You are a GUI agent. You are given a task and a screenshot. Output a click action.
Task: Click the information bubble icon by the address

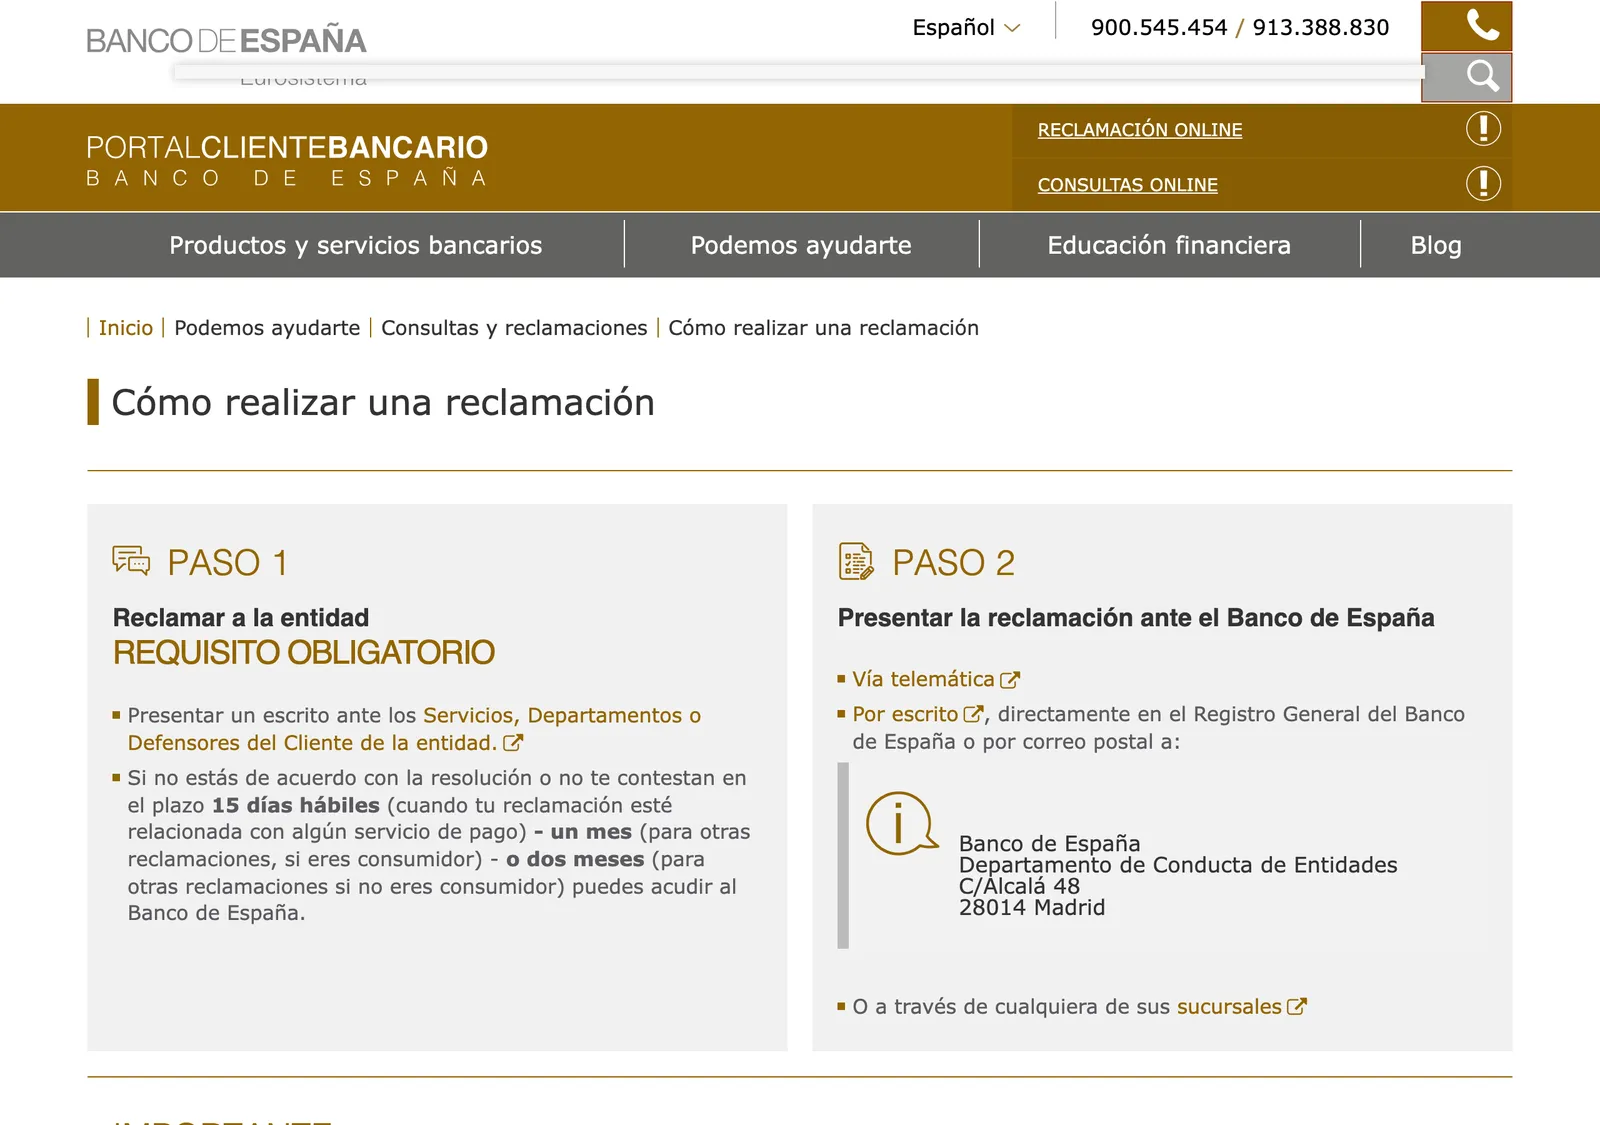[x=901, y=824]
